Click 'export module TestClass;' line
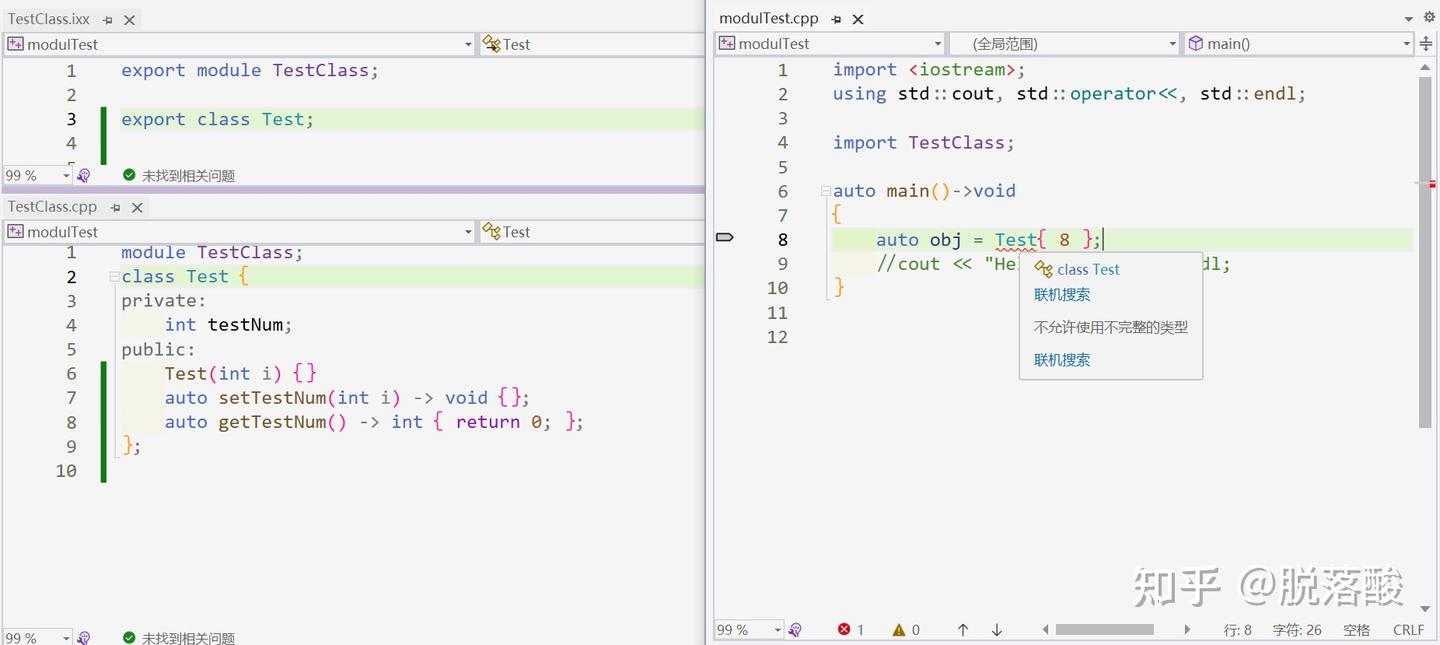This screenshot has height=645, width=1440. click(x=250, y=70)
